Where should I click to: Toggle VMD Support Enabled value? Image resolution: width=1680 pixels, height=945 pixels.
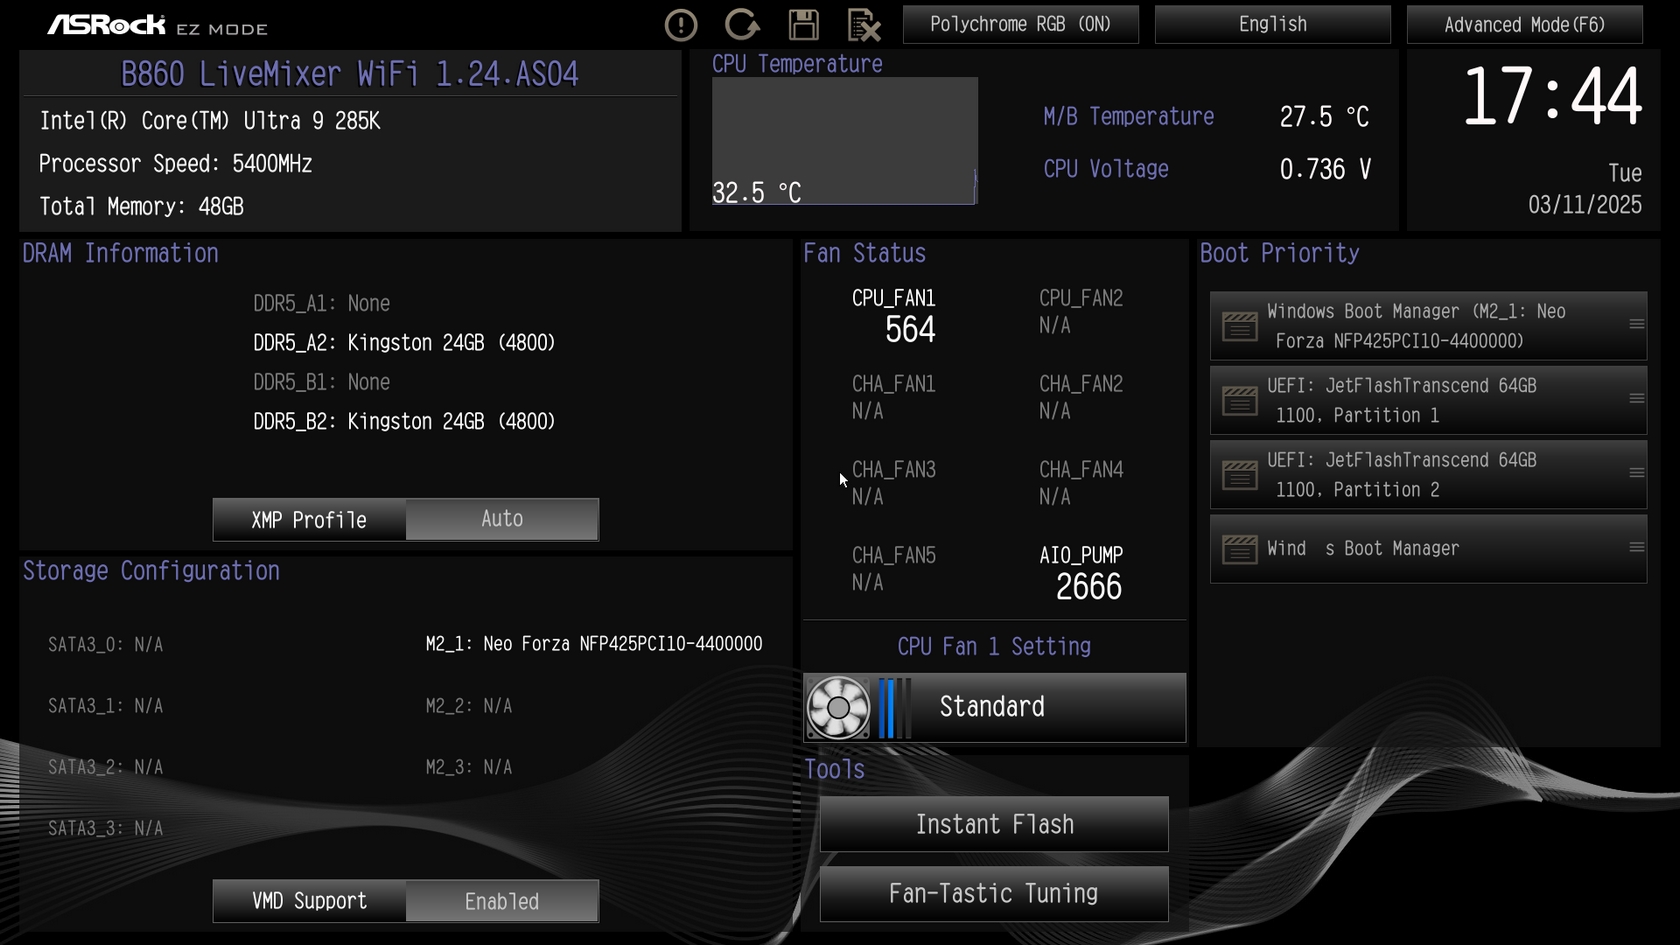tap(502, 901)
